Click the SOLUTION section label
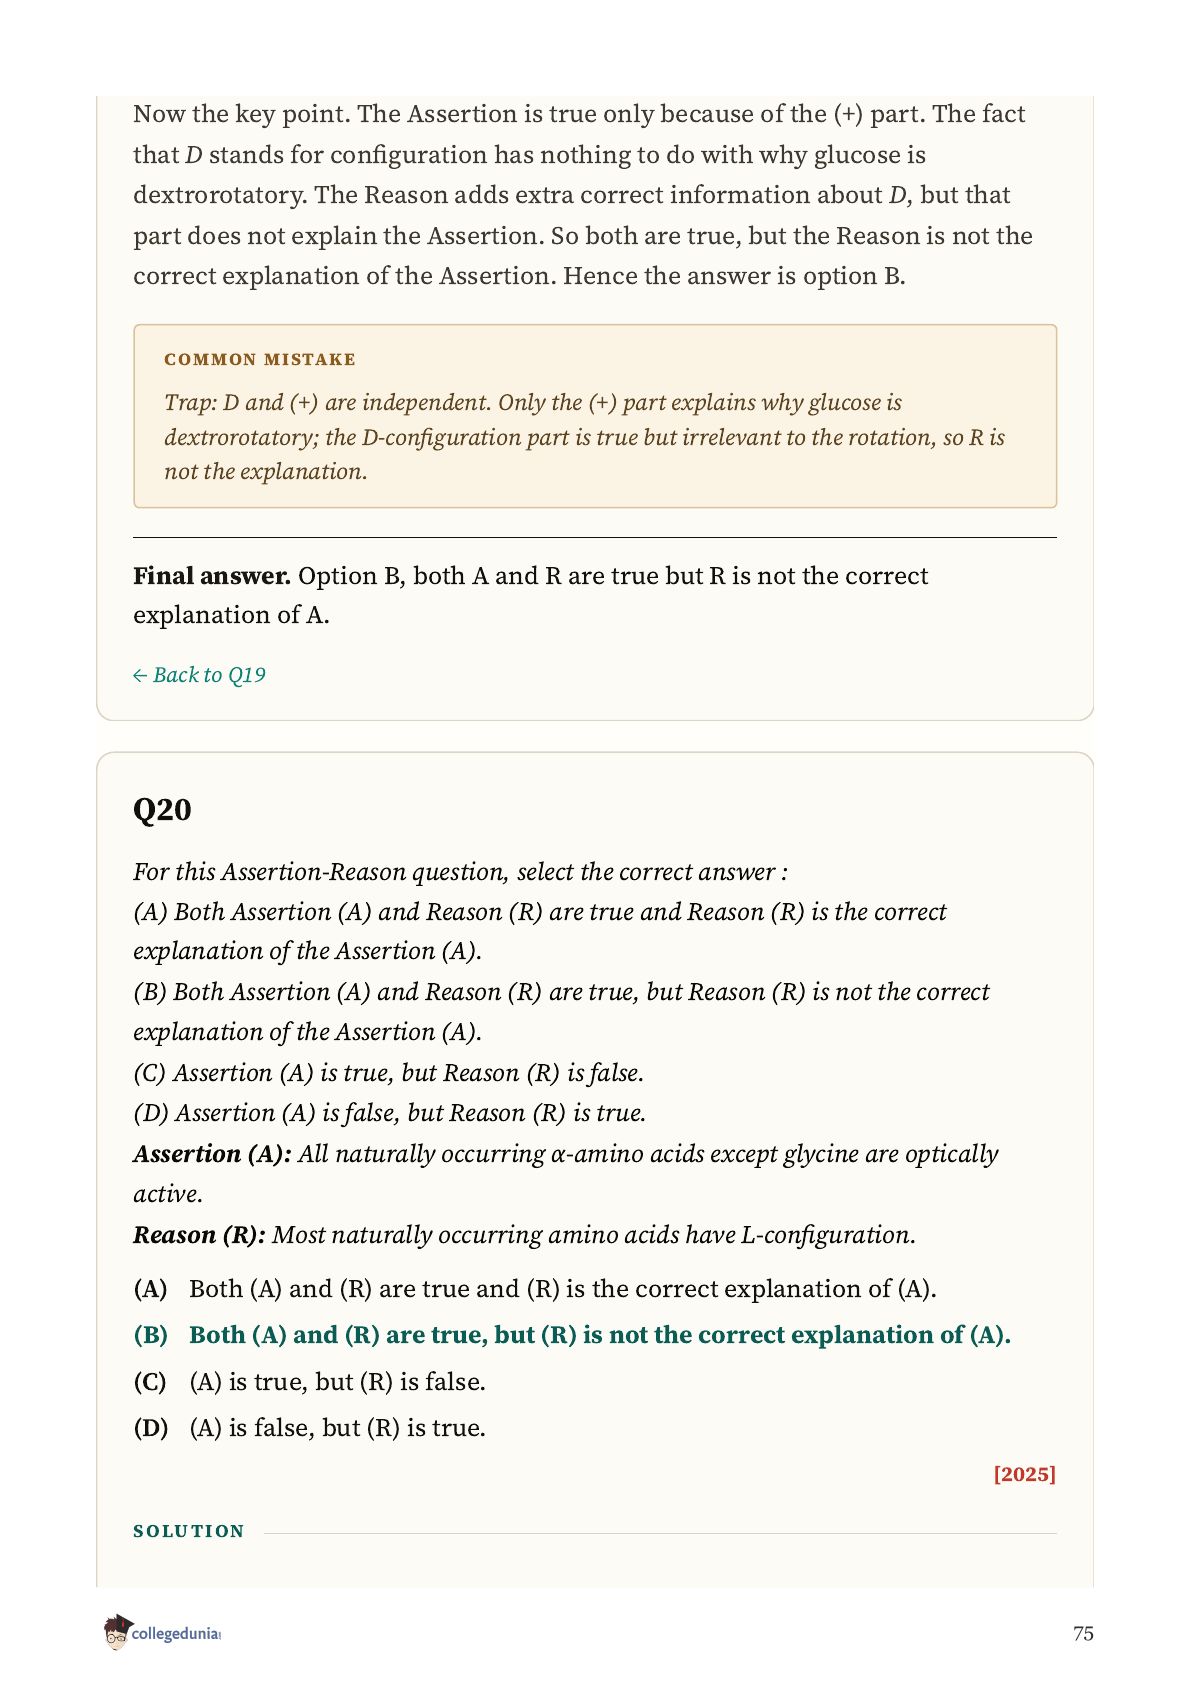1190x1684 pixels. pos(189,1531)
